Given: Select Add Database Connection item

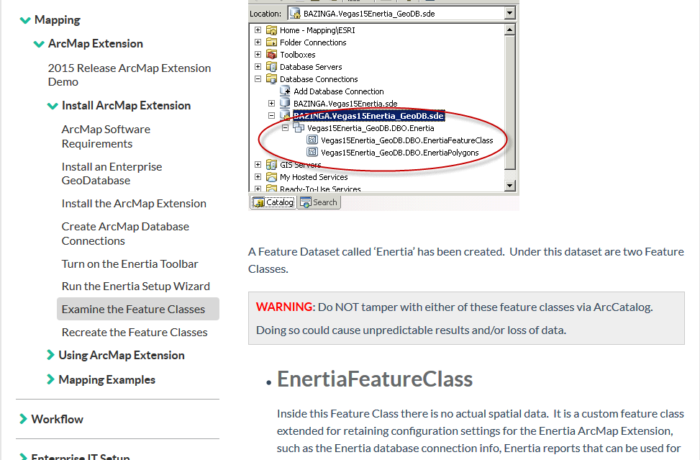Looking at the screenshot, I should [339, 91].
